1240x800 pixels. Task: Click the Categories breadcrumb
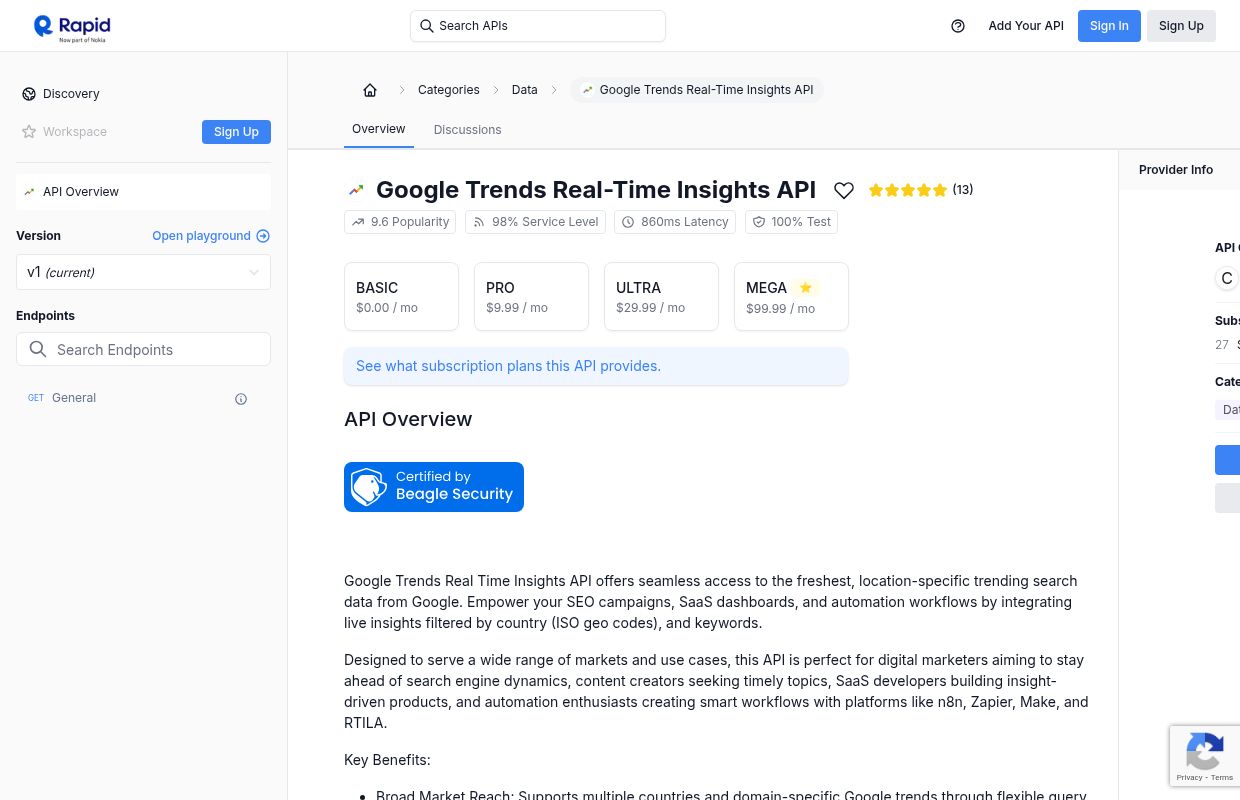448,90
